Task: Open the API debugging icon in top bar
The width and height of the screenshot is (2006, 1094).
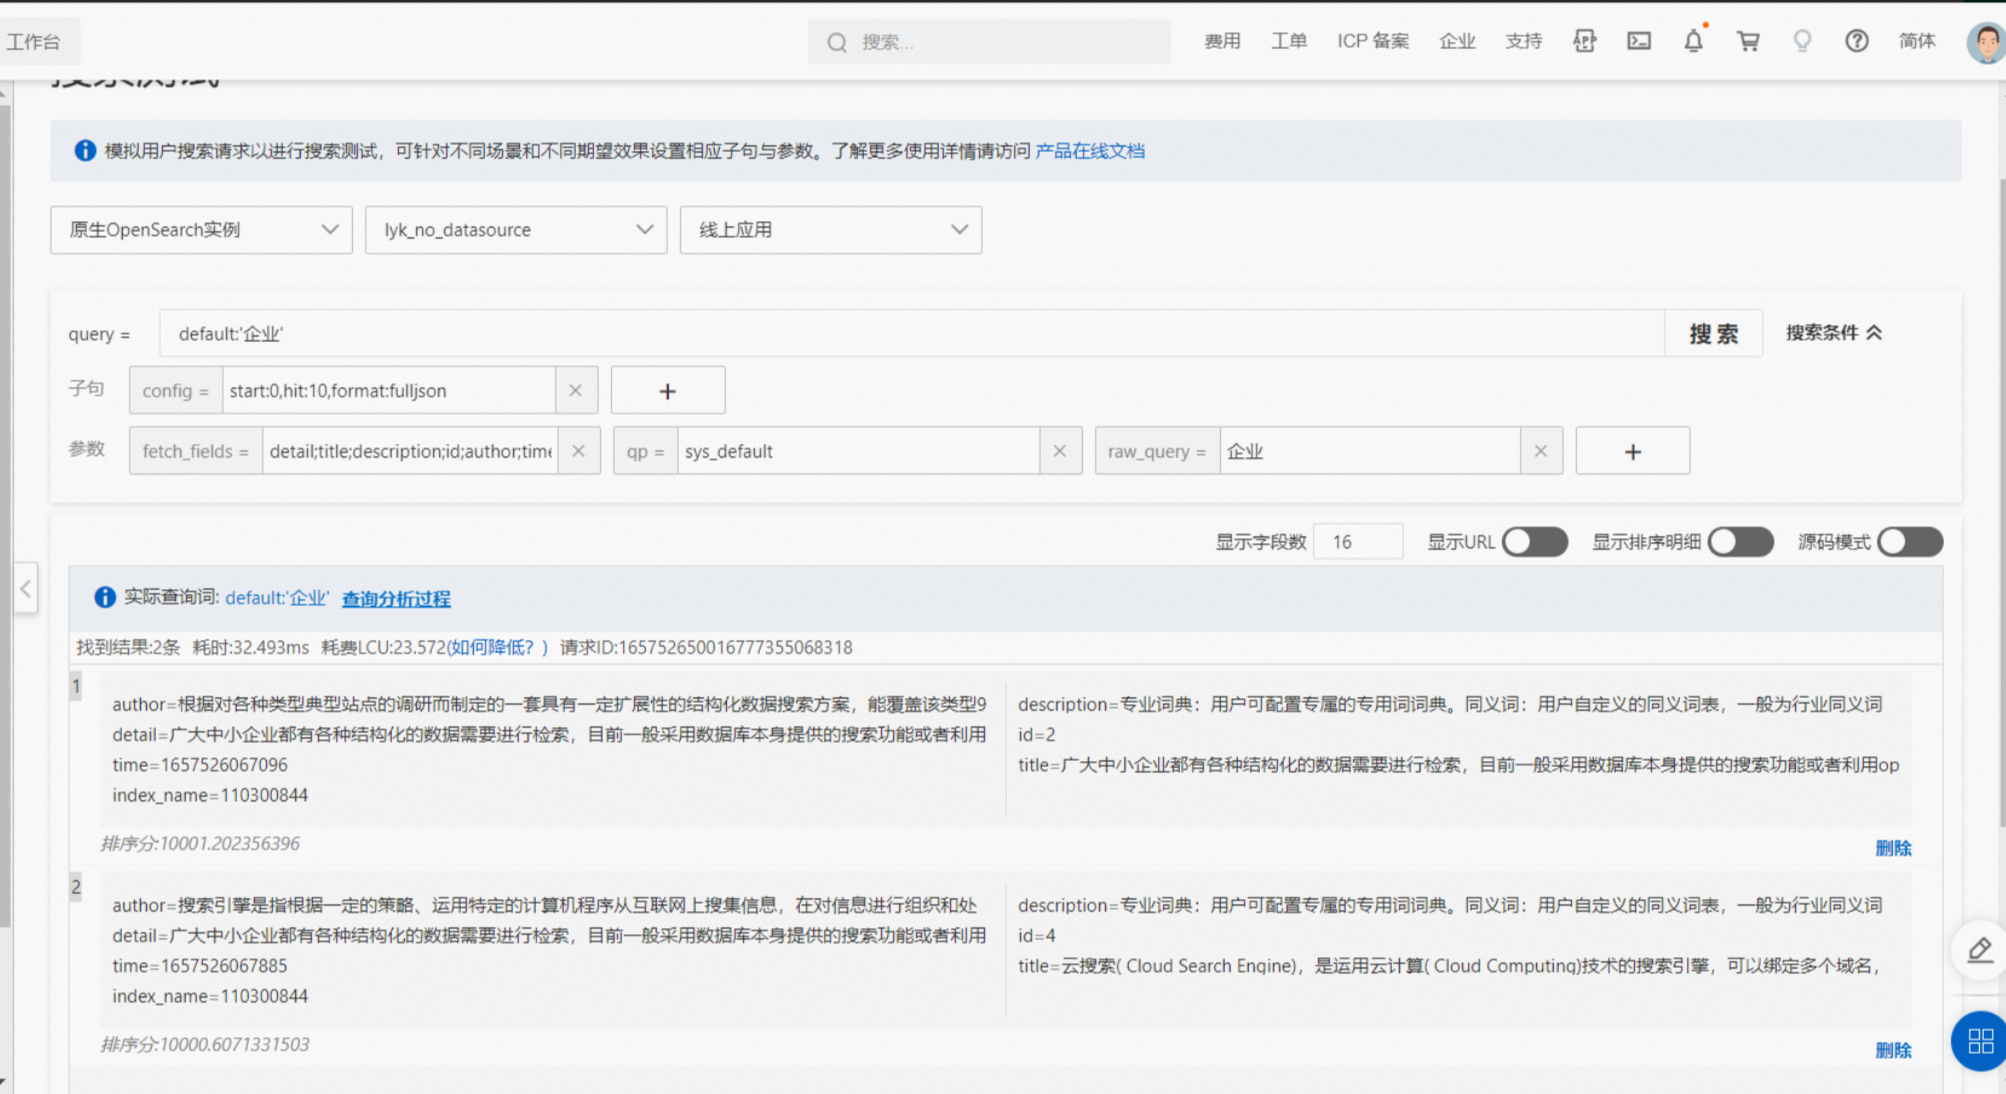Action: click(1584, 41)
